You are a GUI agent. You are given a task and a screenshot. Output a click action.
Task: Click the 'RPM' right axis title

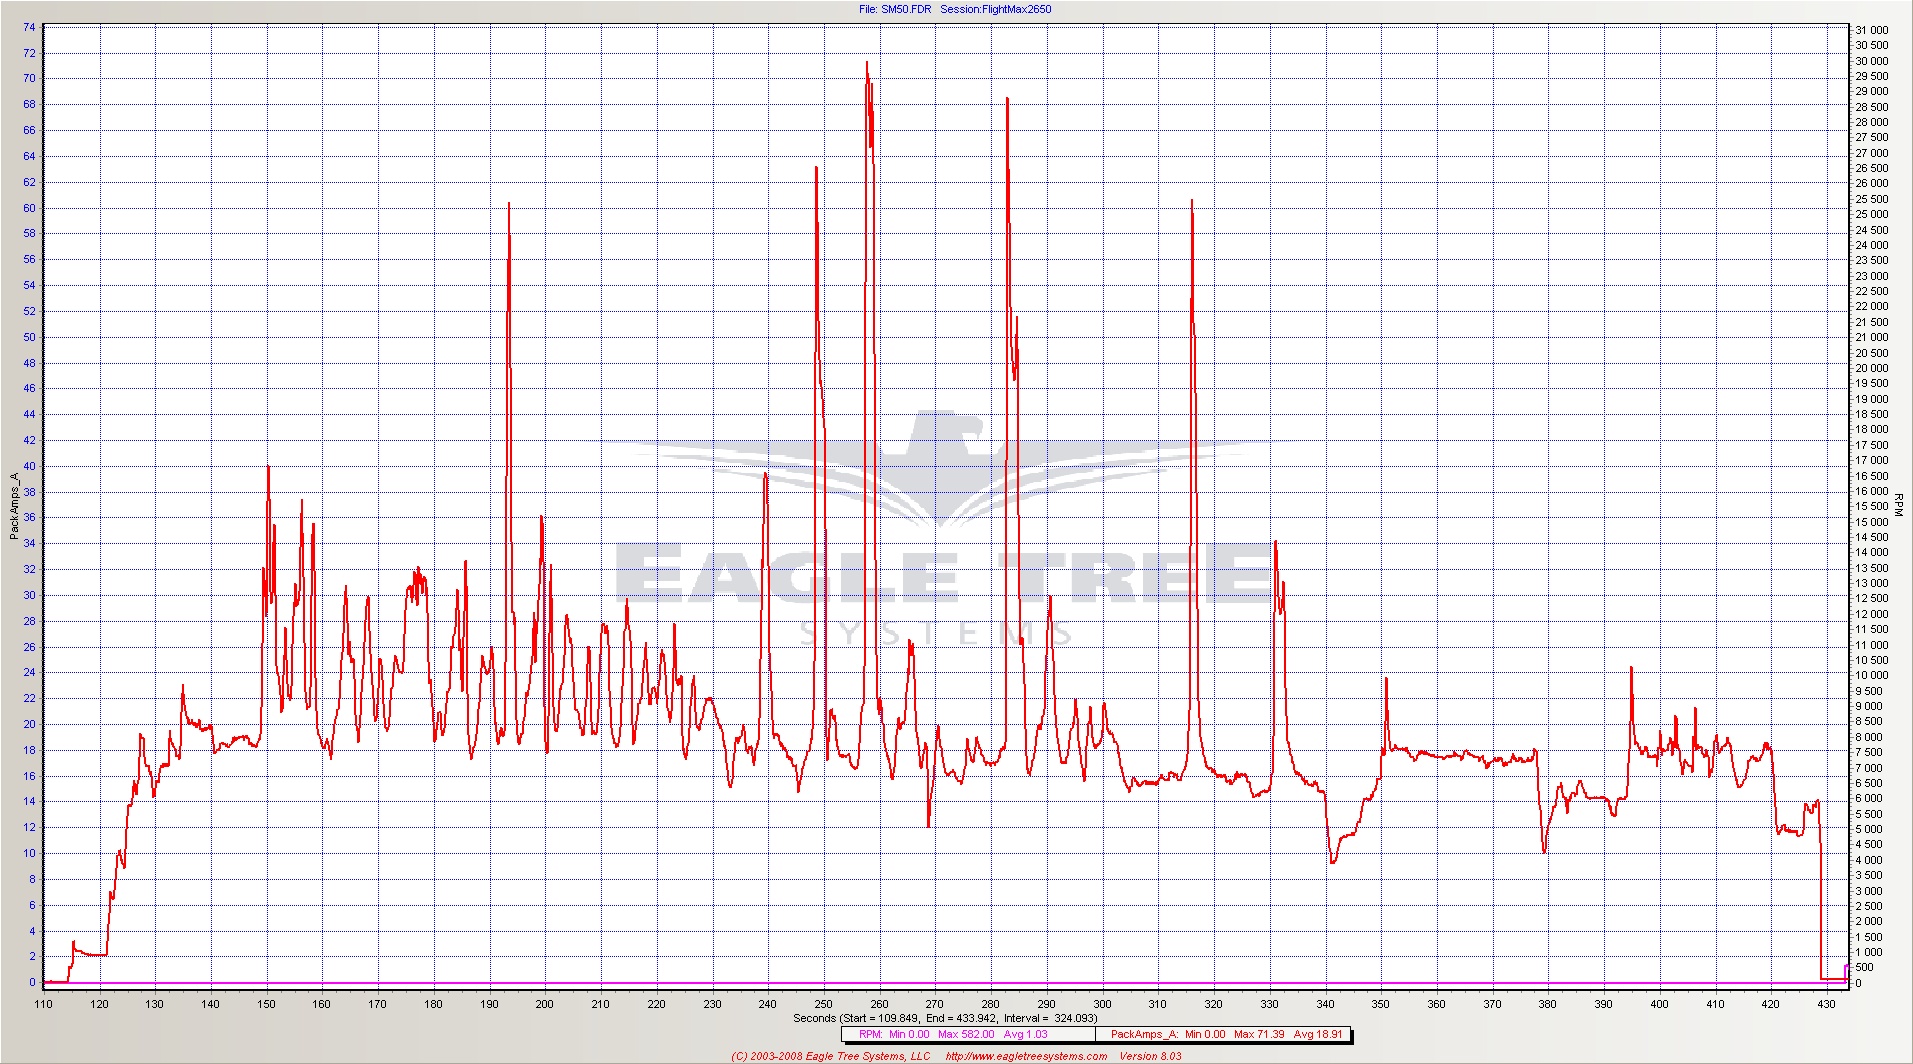(x=1897, y=505)
